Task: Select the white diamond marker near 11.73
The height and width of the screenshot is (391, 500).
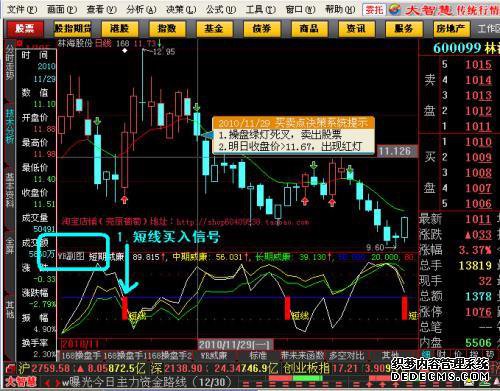Action: 124,51
